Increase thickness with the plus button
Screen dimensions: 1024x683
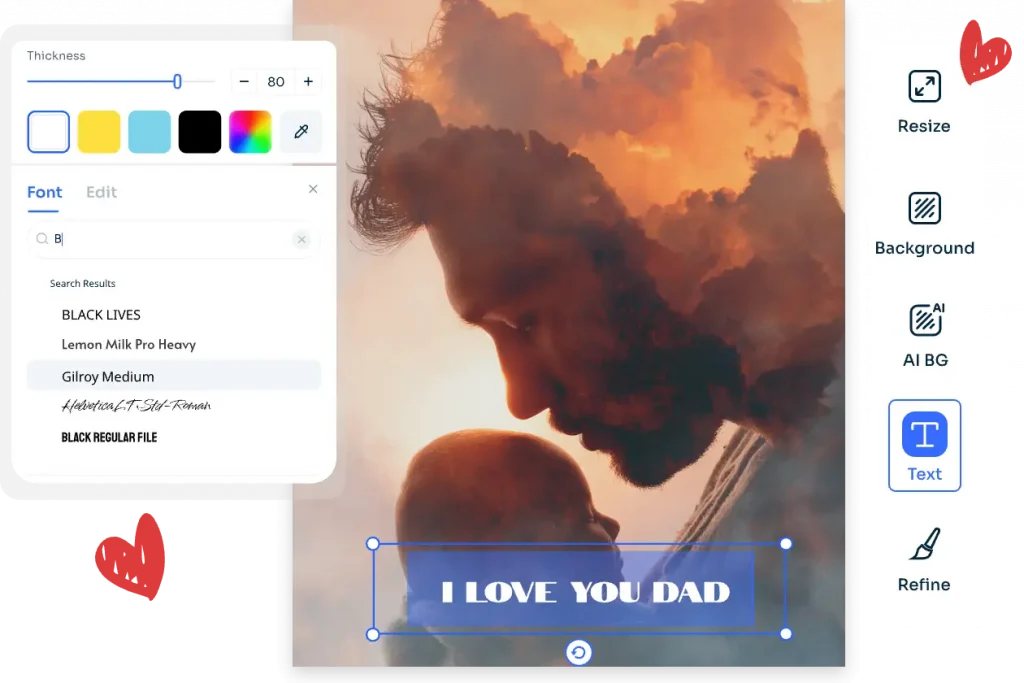[308, 82]
